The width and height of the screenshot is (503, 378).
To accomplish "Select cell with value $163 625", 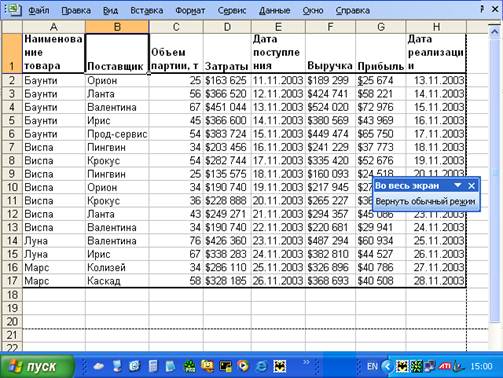I will point(227,80).
